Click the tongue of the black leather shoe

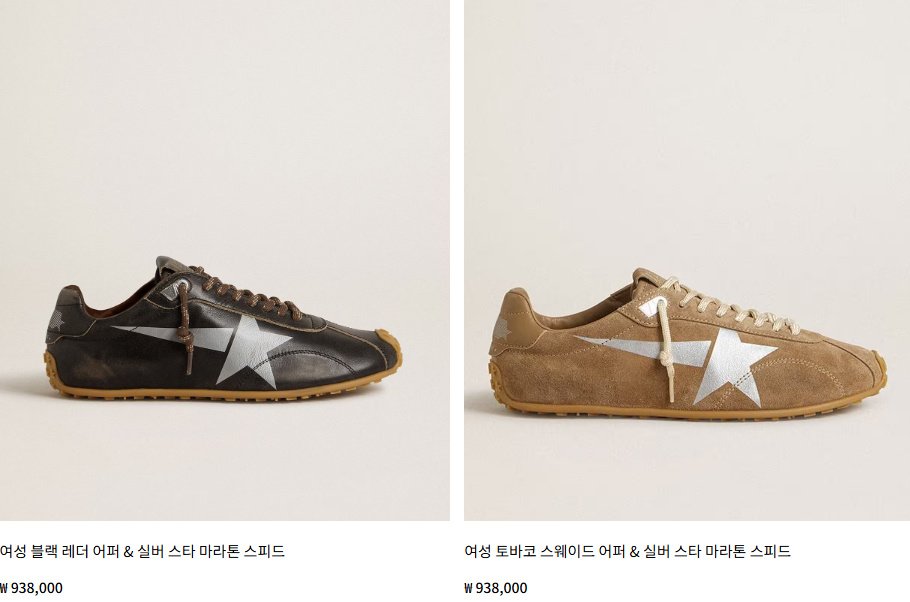(x=167, y=269)
